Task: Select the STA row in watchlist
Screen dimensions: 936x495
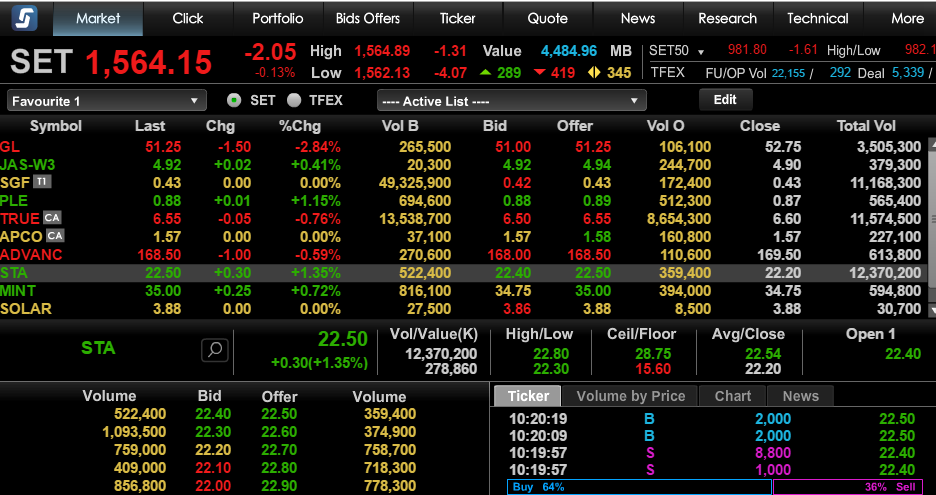Action: pos(463,273)
